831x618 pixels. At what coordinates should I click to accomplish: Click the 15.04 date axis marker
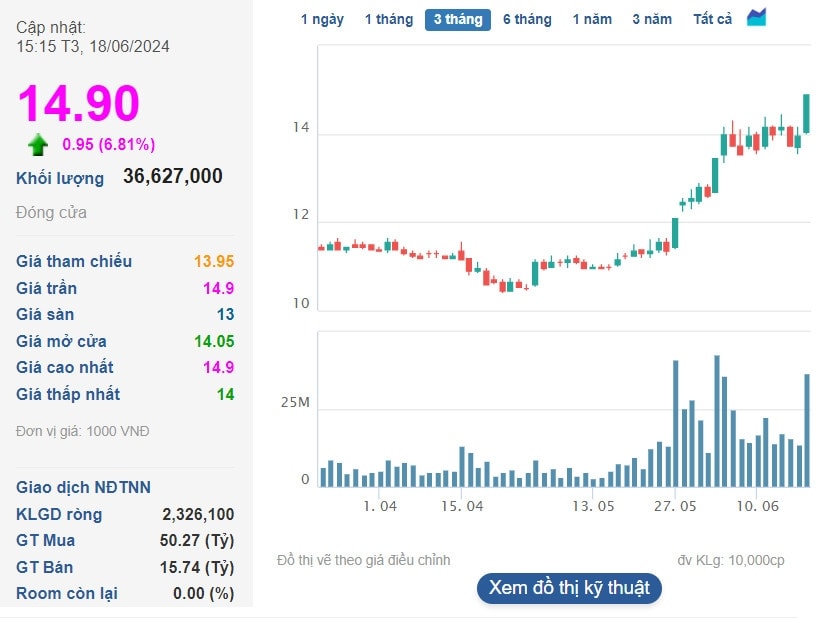[x=462, y=506]
